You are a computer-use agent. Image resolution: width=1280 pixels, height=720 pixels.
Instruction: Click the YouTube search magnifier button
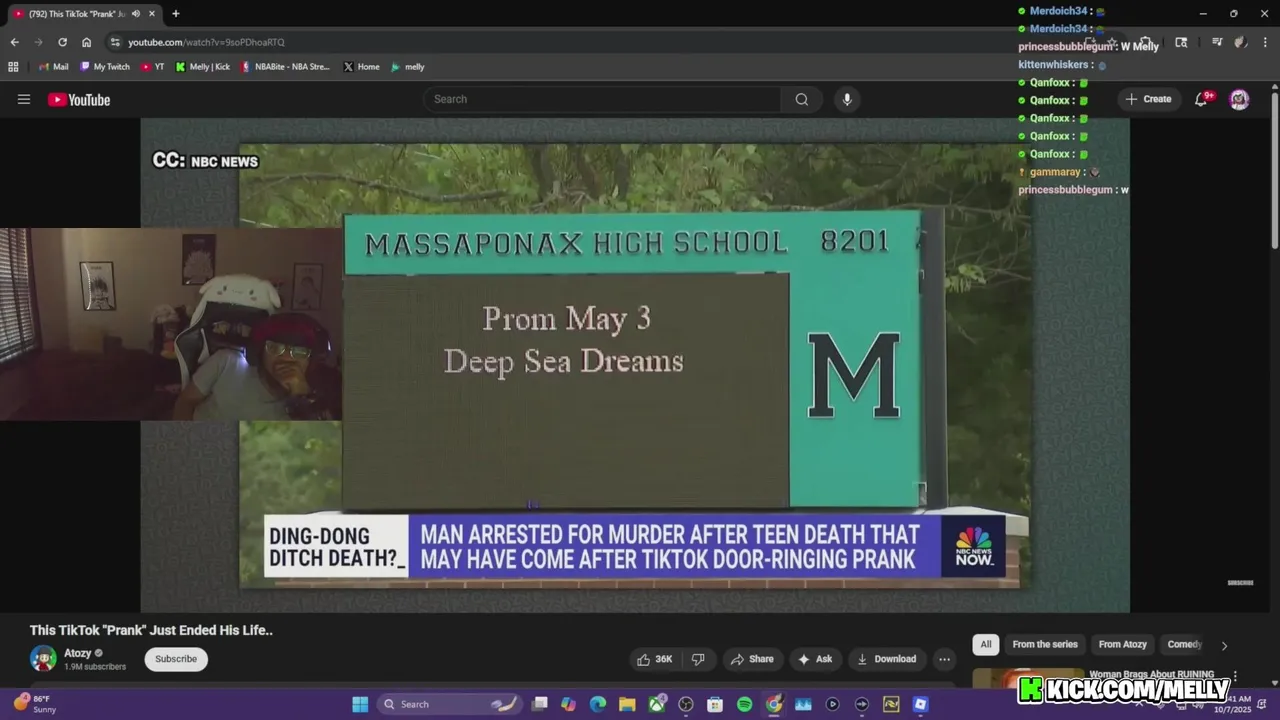pyautogui.click(x=802, y=99)
